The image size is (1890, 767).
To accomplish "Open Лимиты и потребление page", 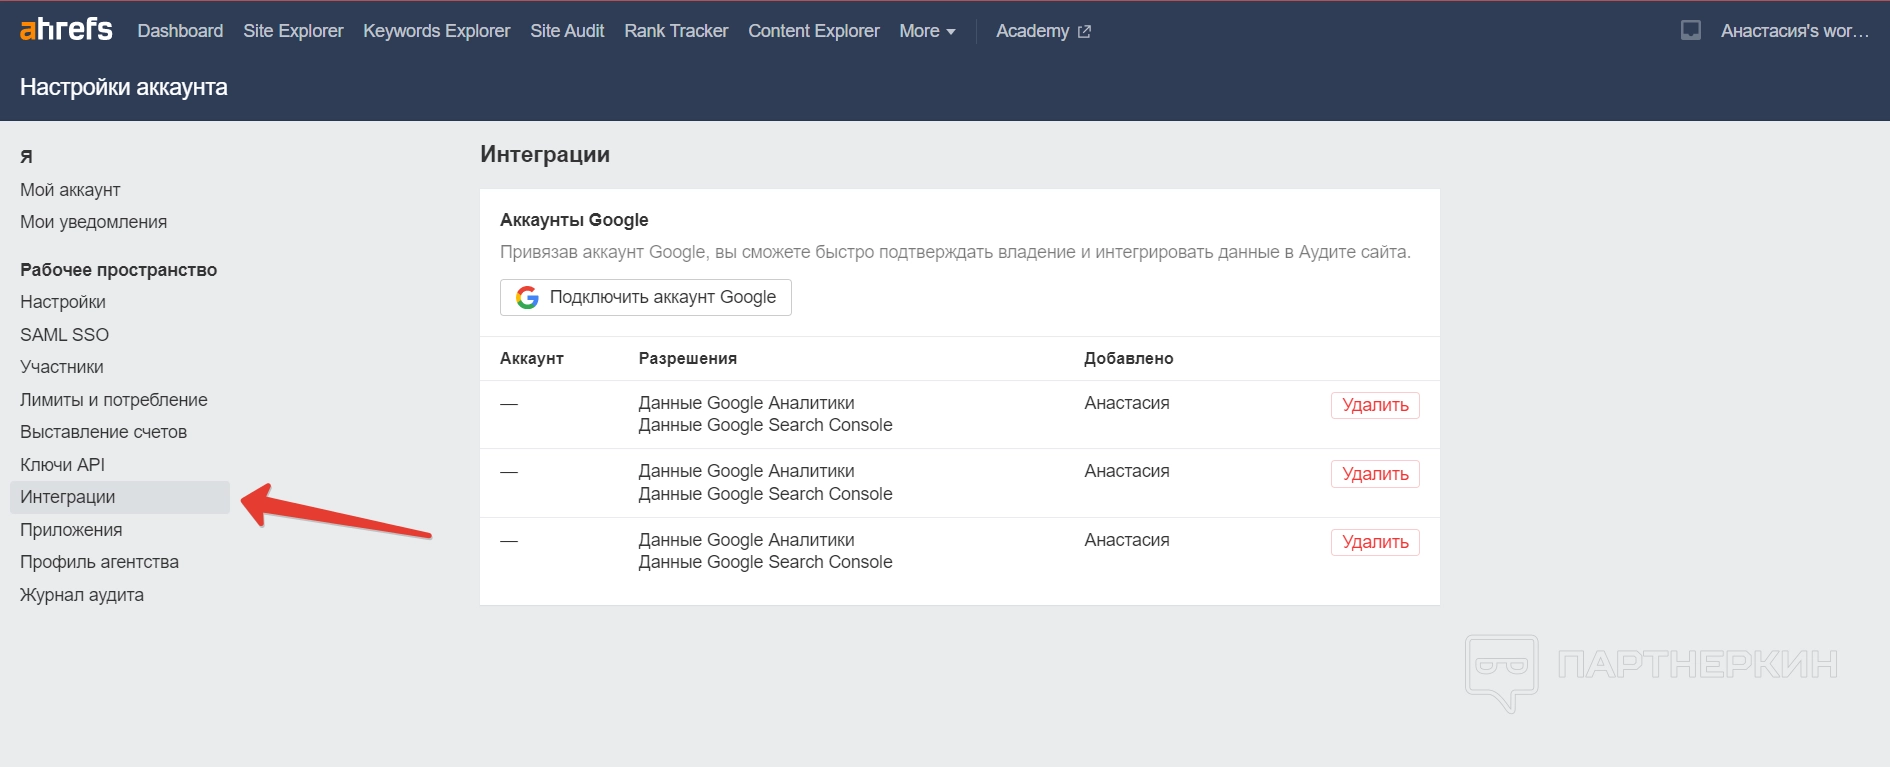I will coord(113,400).
